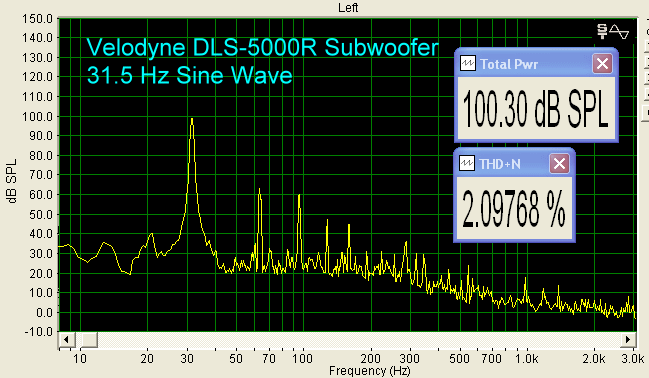Image resolution: width=649 pixels, height=378 pixels.
Task: Close the THD+N readout window
Action: 560,164
